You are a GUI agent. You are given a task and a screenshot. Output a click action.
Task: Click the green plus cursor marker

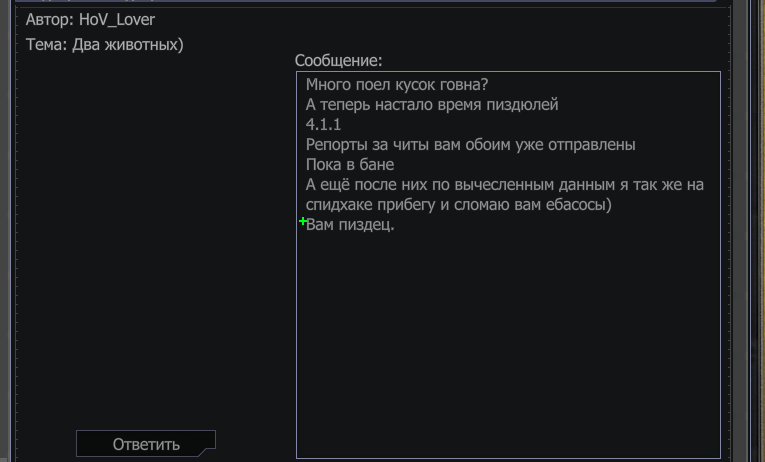(x=302, y=222)
